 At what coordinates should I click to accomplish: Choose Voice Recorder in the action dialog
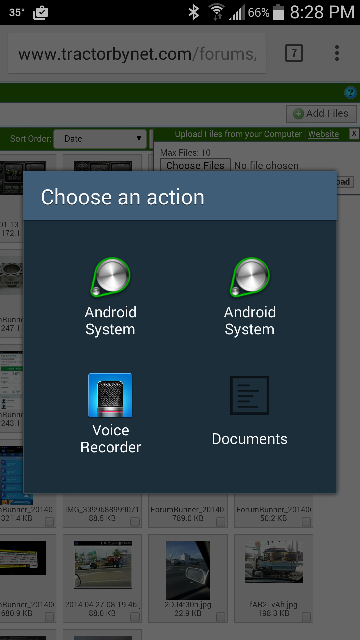110,413
